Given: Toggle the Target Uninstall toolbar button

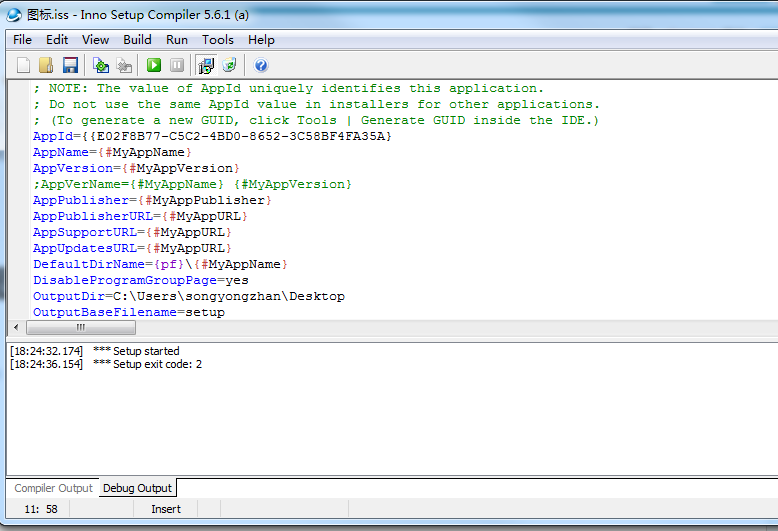Looking at the screenshot, I should pos(229,65).
